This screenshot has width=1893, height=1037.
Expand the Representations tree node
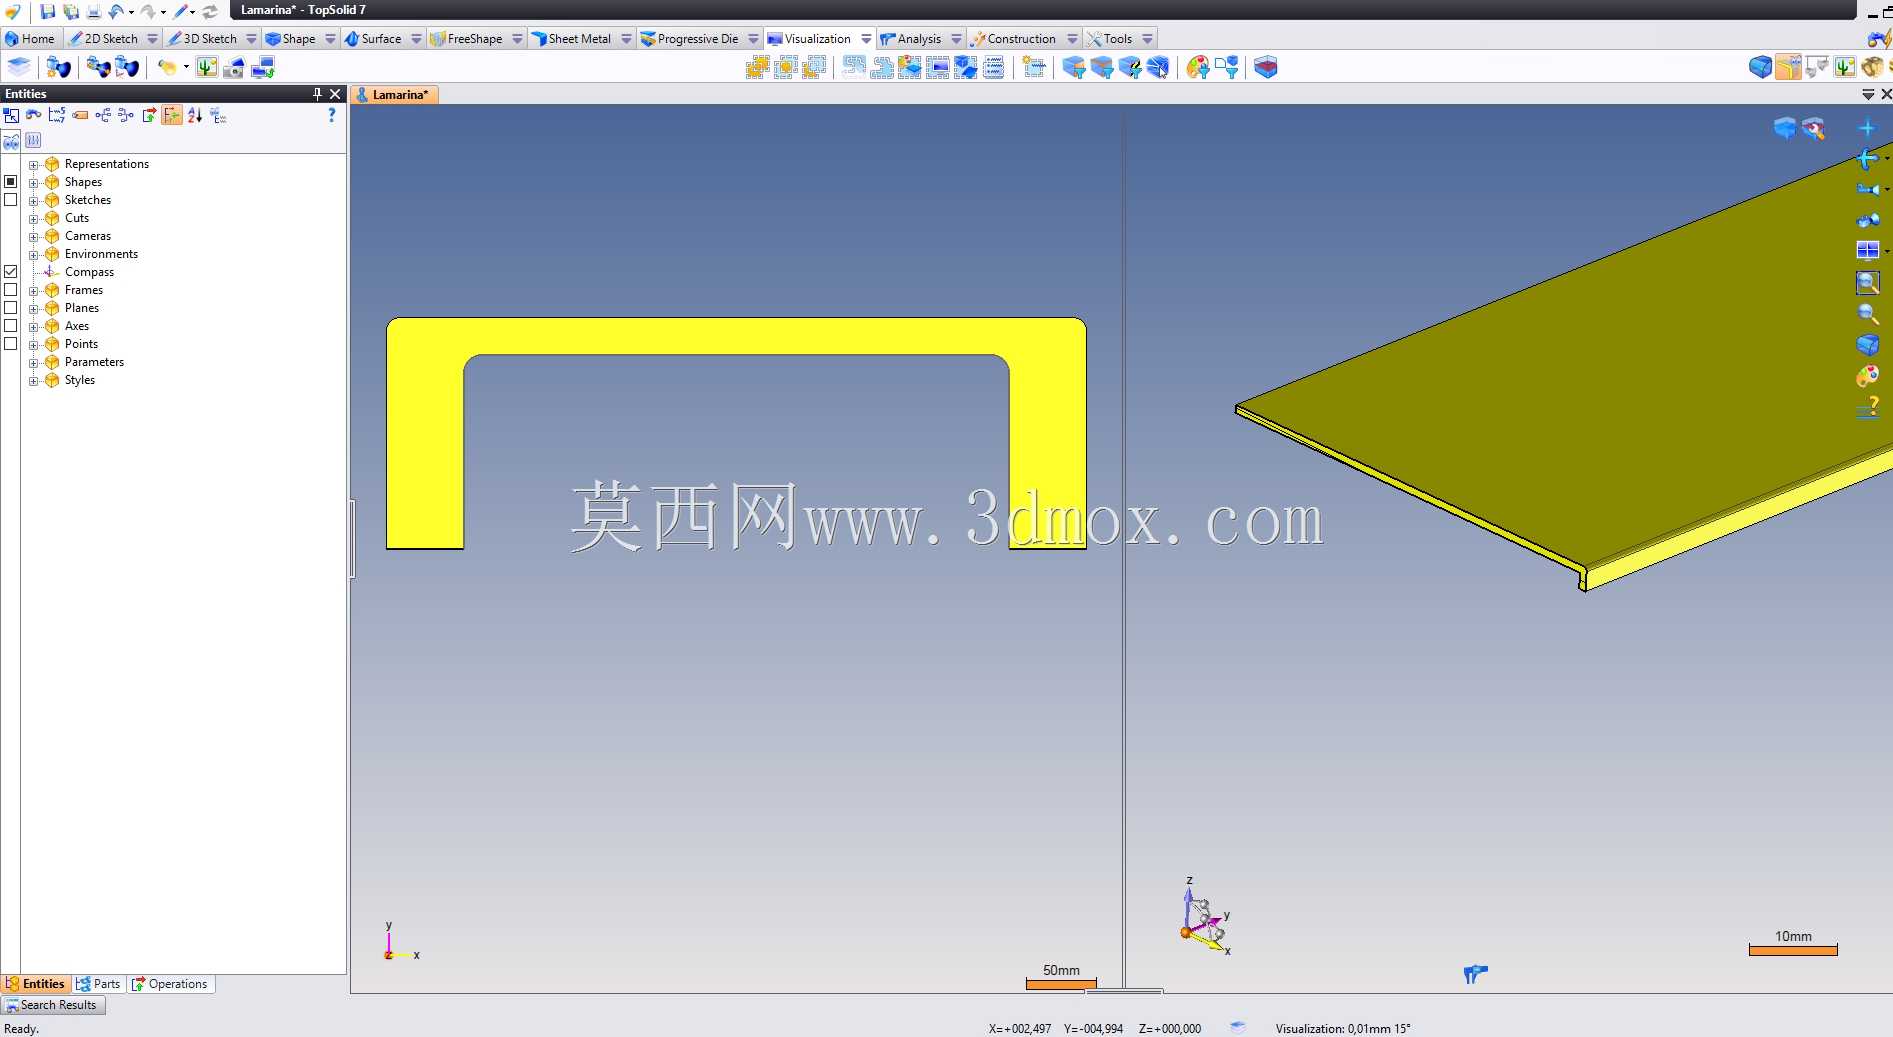click(33, 164)
